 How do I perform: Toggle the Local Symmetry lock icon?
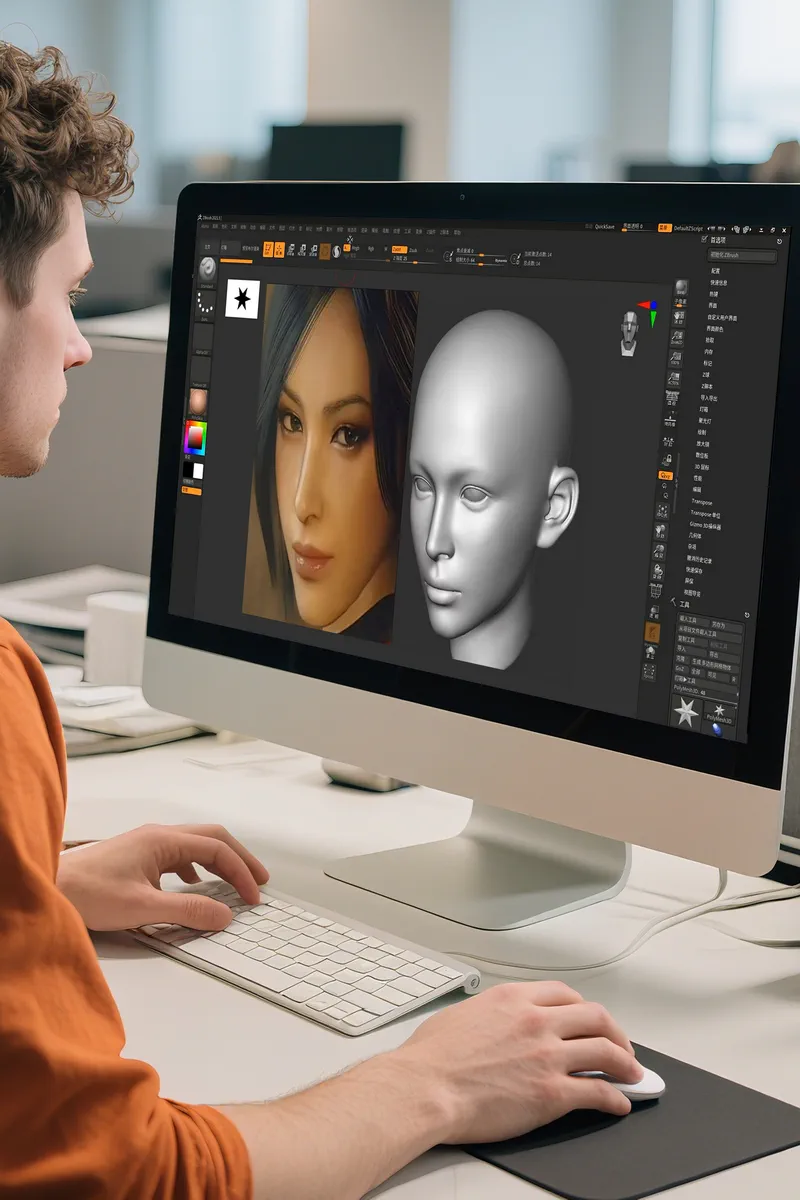pos(664,459)
